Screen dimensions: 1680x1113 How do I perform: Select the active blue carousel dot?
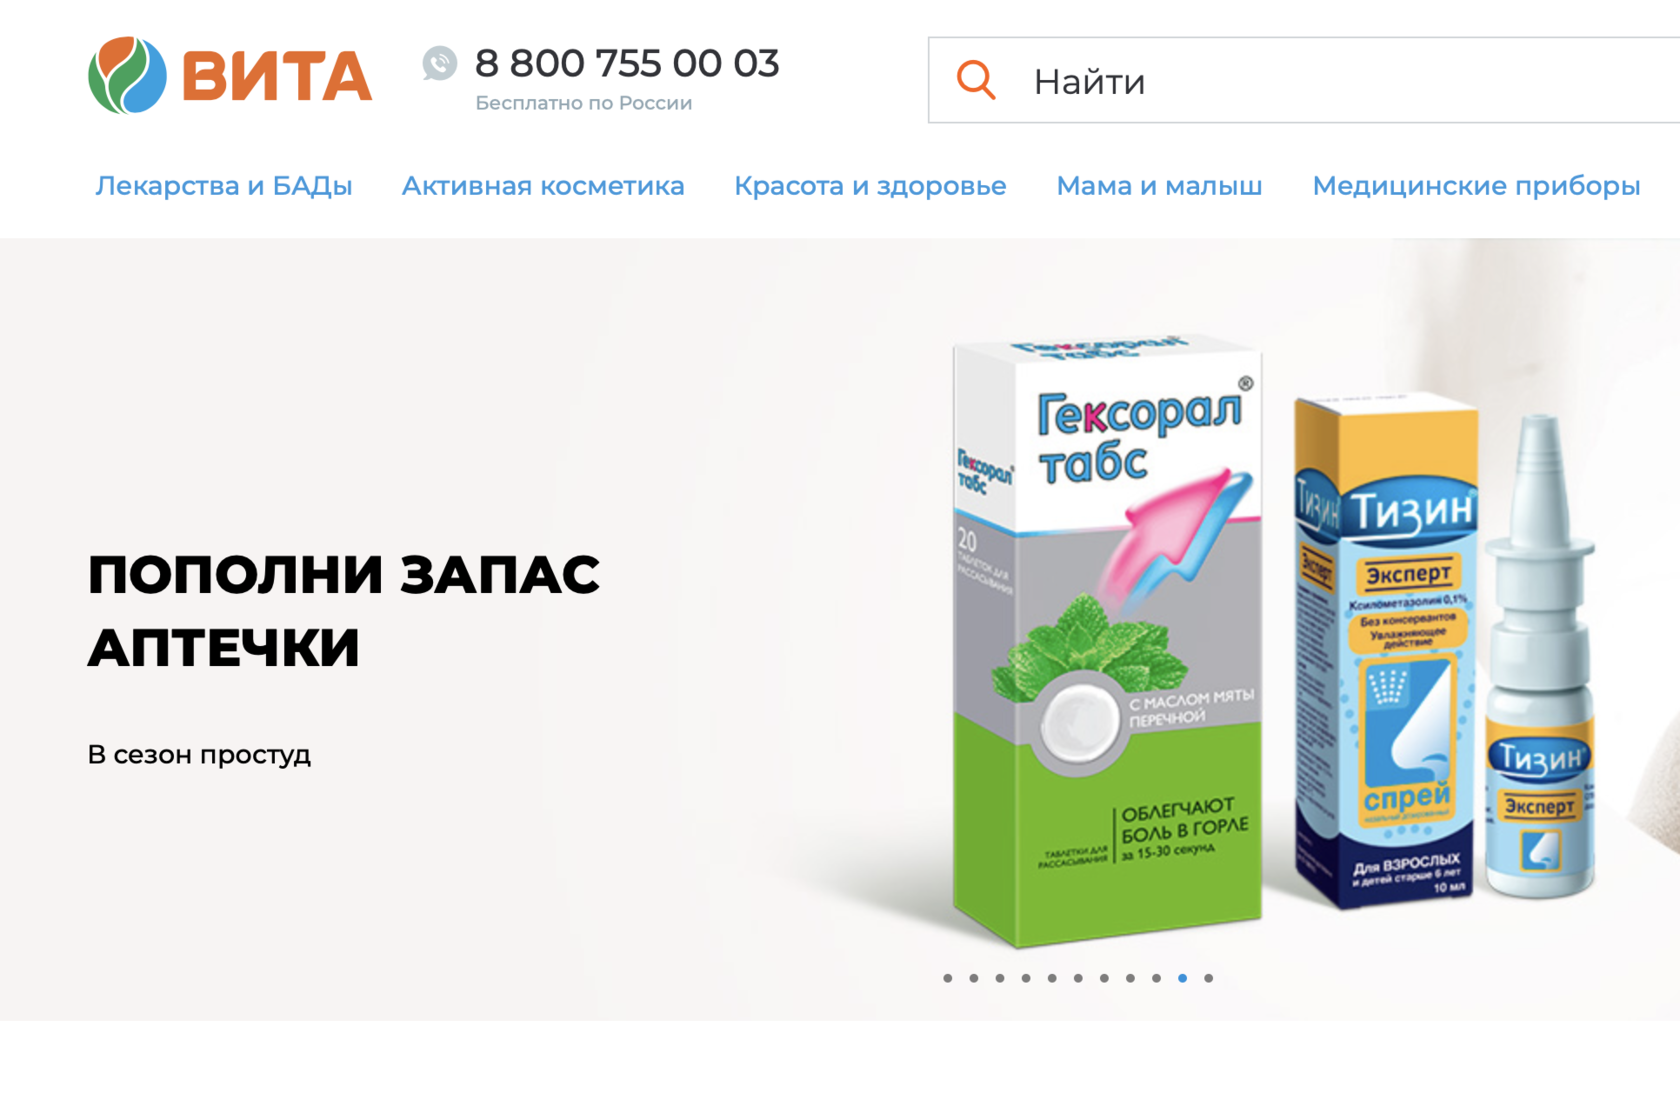(1183, 978)
